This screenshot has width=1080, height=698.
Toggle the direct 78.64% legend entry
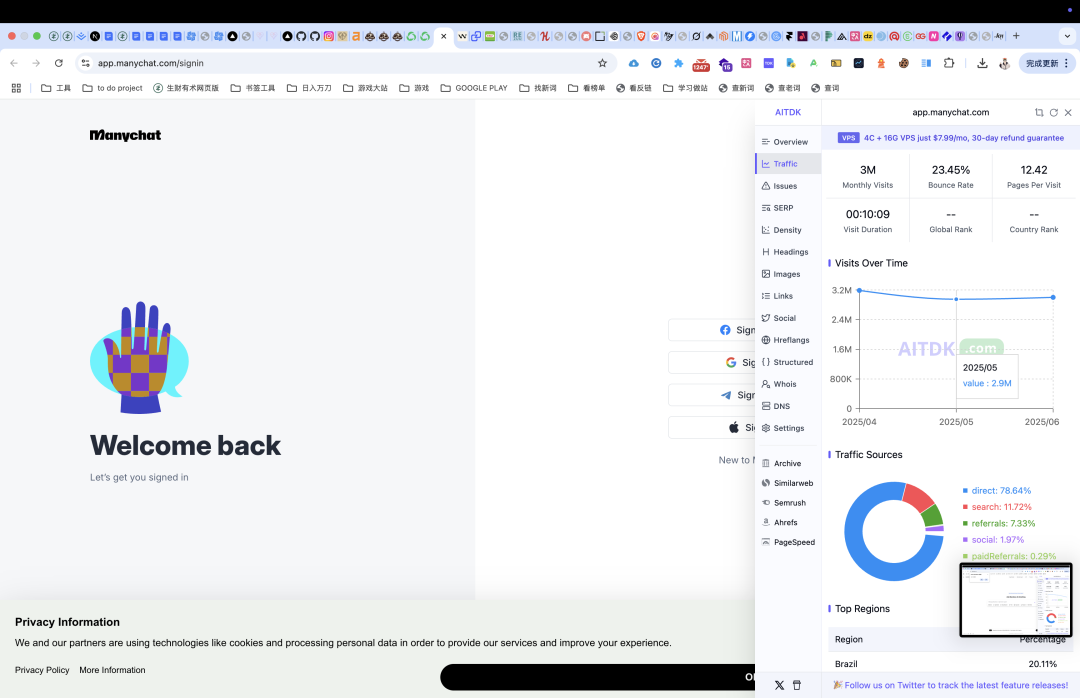tap(997, 491)
